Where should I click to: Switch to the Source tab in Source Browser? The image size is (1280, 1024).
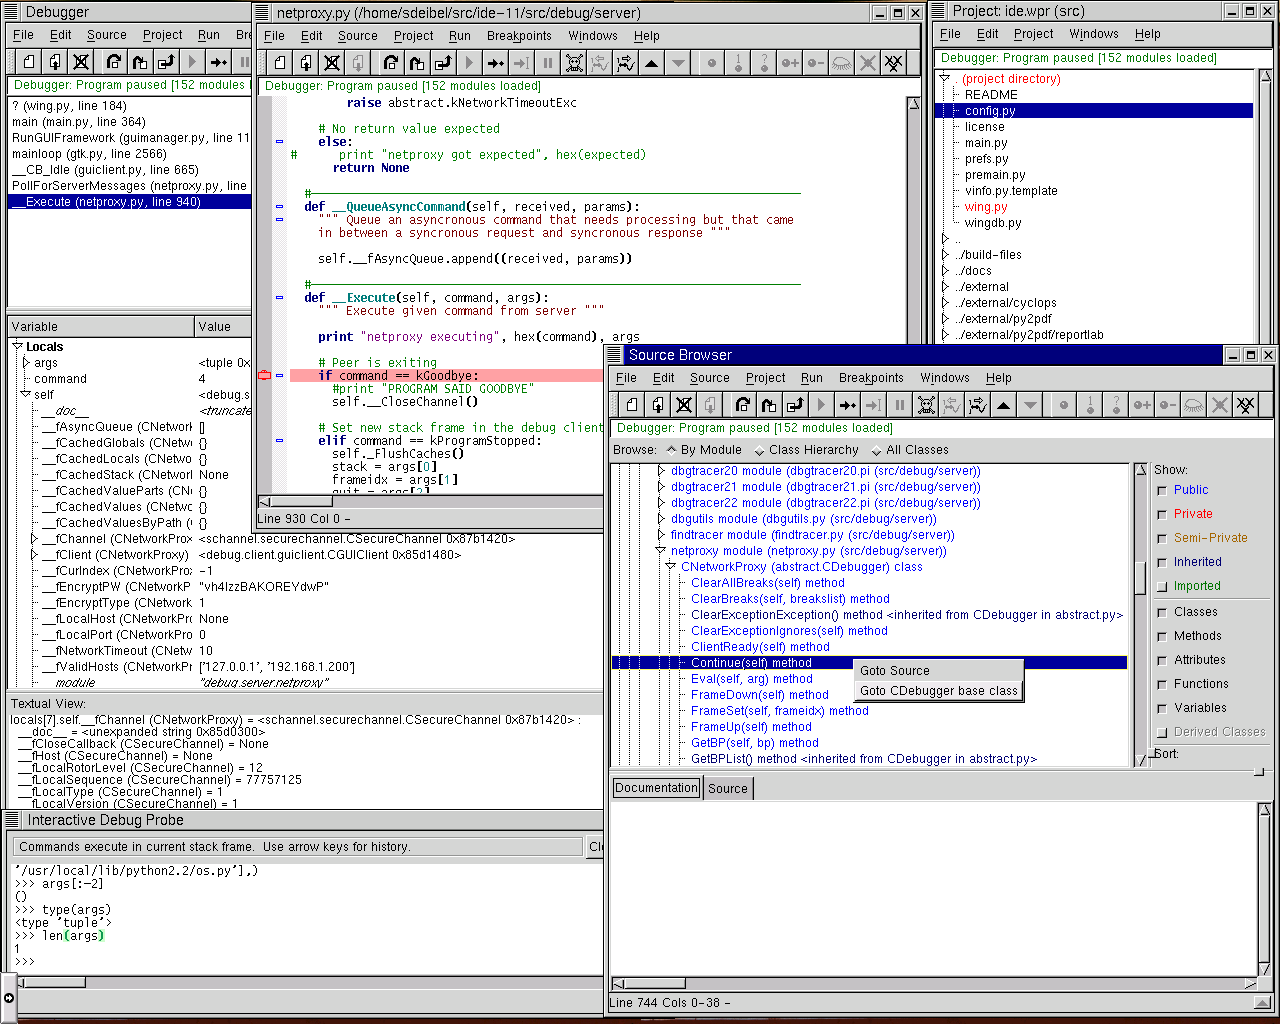pos(727,788)
